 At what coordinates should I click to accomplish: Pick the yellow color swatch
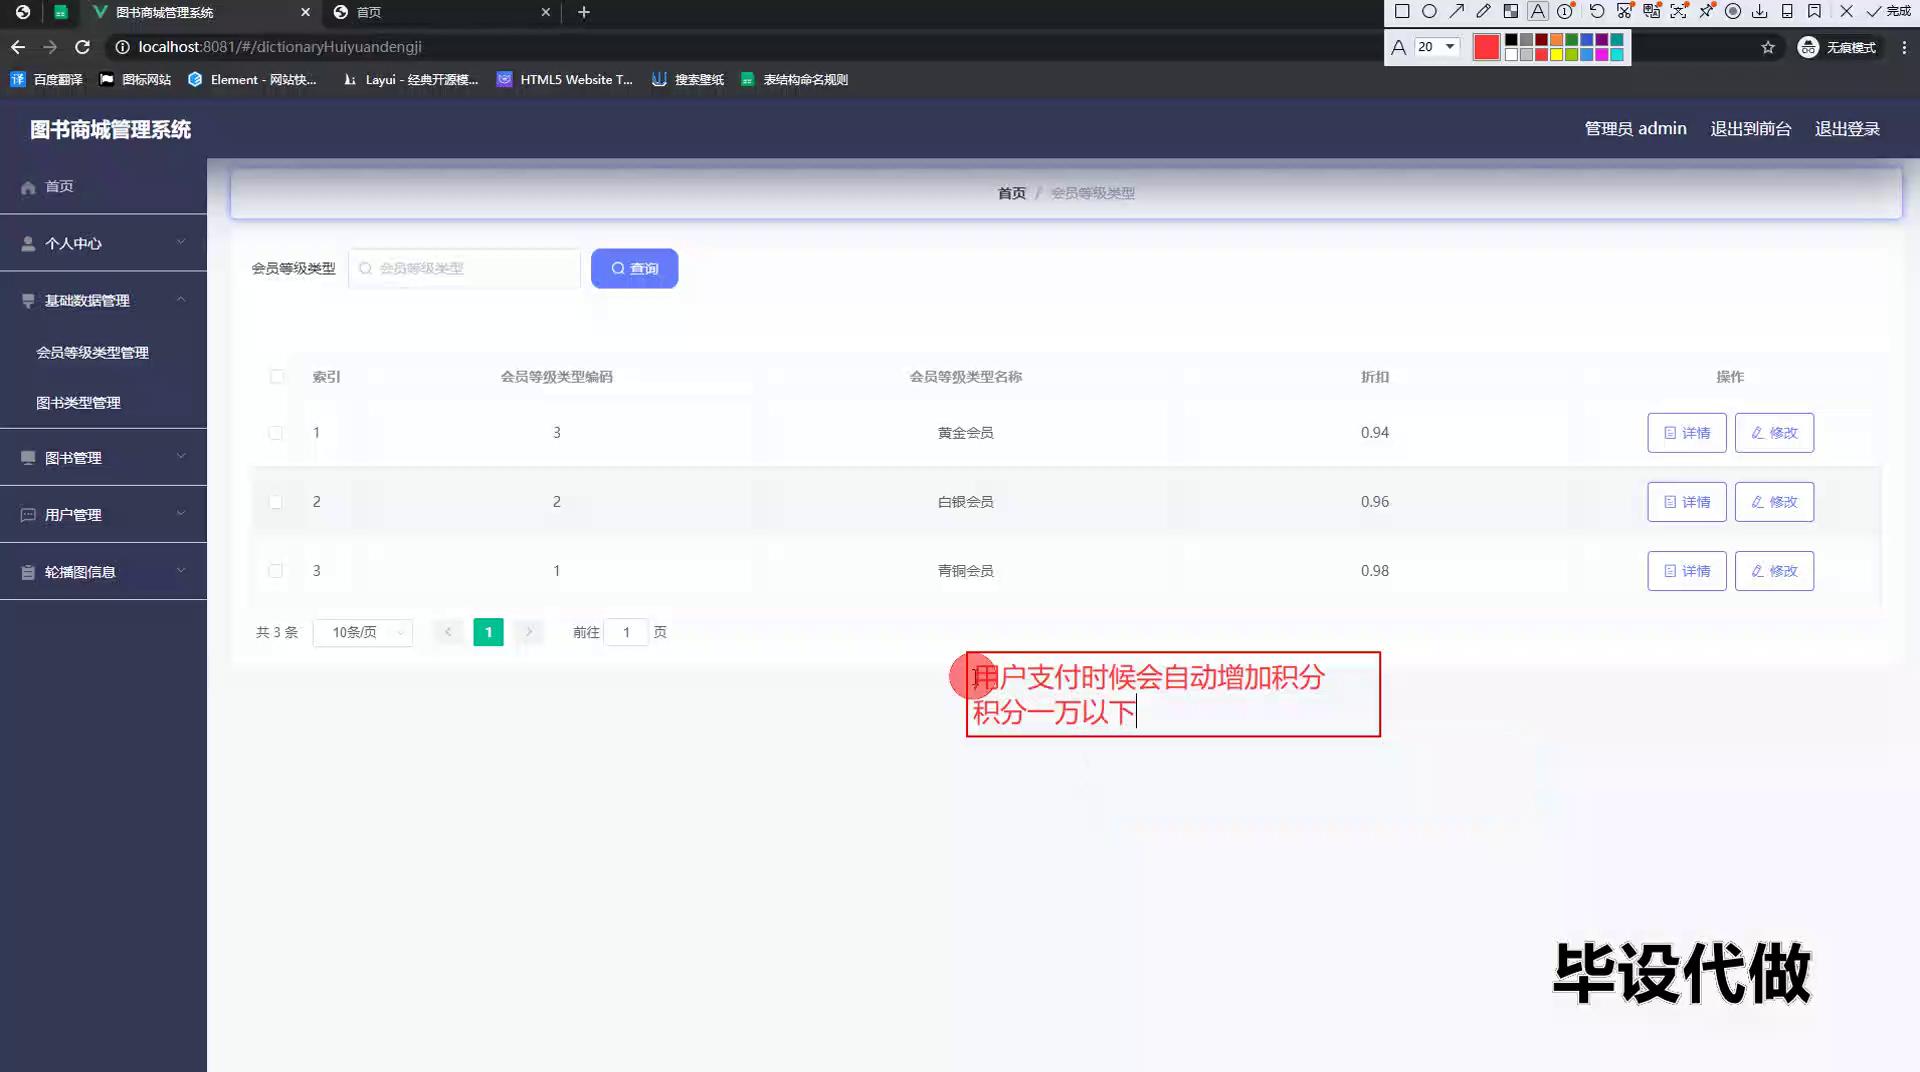tap(1557, 55)
